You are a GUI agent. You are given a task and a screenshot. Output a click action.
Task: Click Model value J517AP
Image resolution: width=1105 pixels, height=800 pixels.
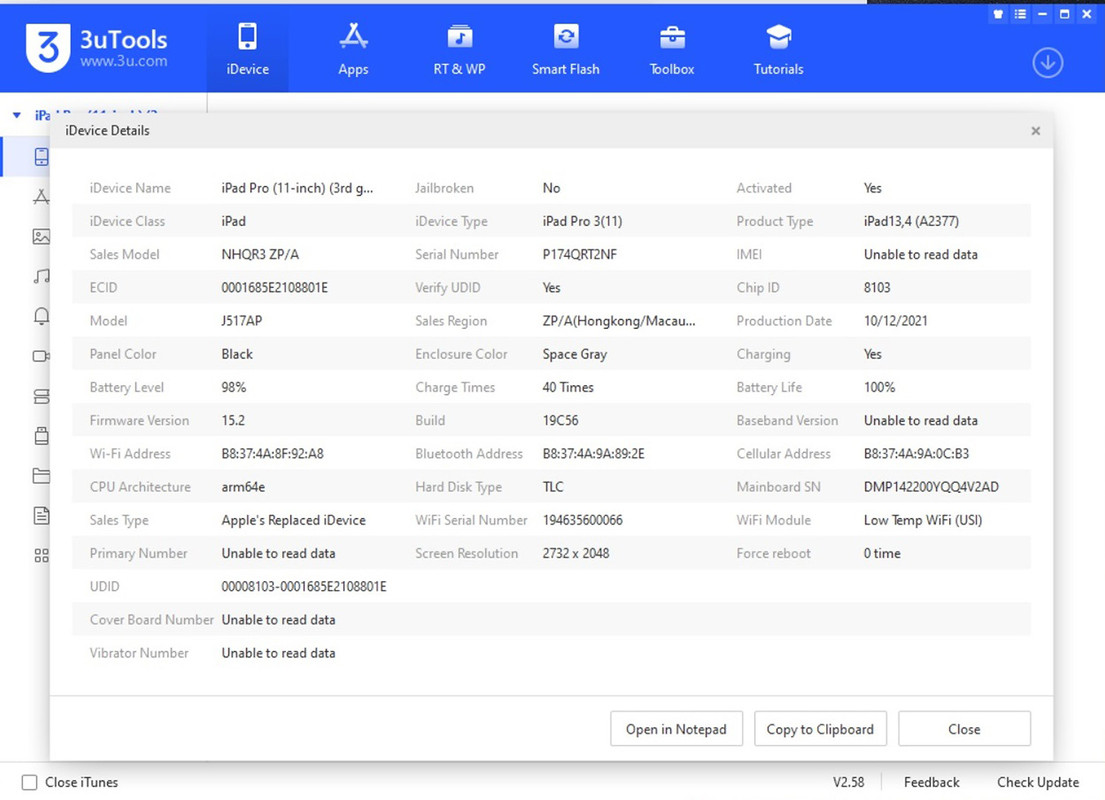pyautogui.click(x=241, y=321)
